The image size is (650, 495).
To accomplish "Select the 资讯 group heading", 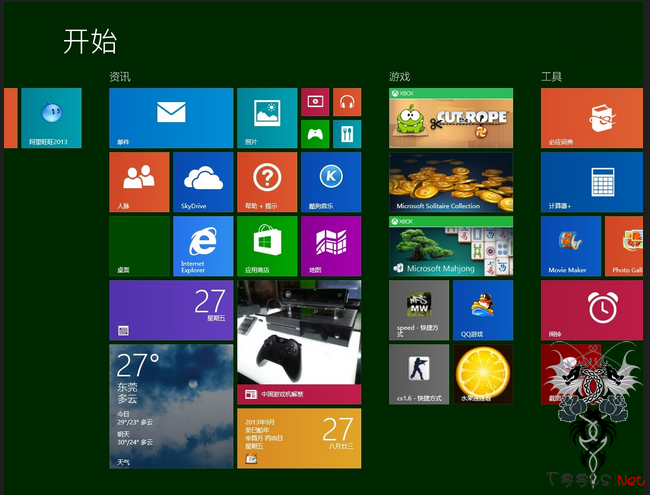I will pos(120,77).
